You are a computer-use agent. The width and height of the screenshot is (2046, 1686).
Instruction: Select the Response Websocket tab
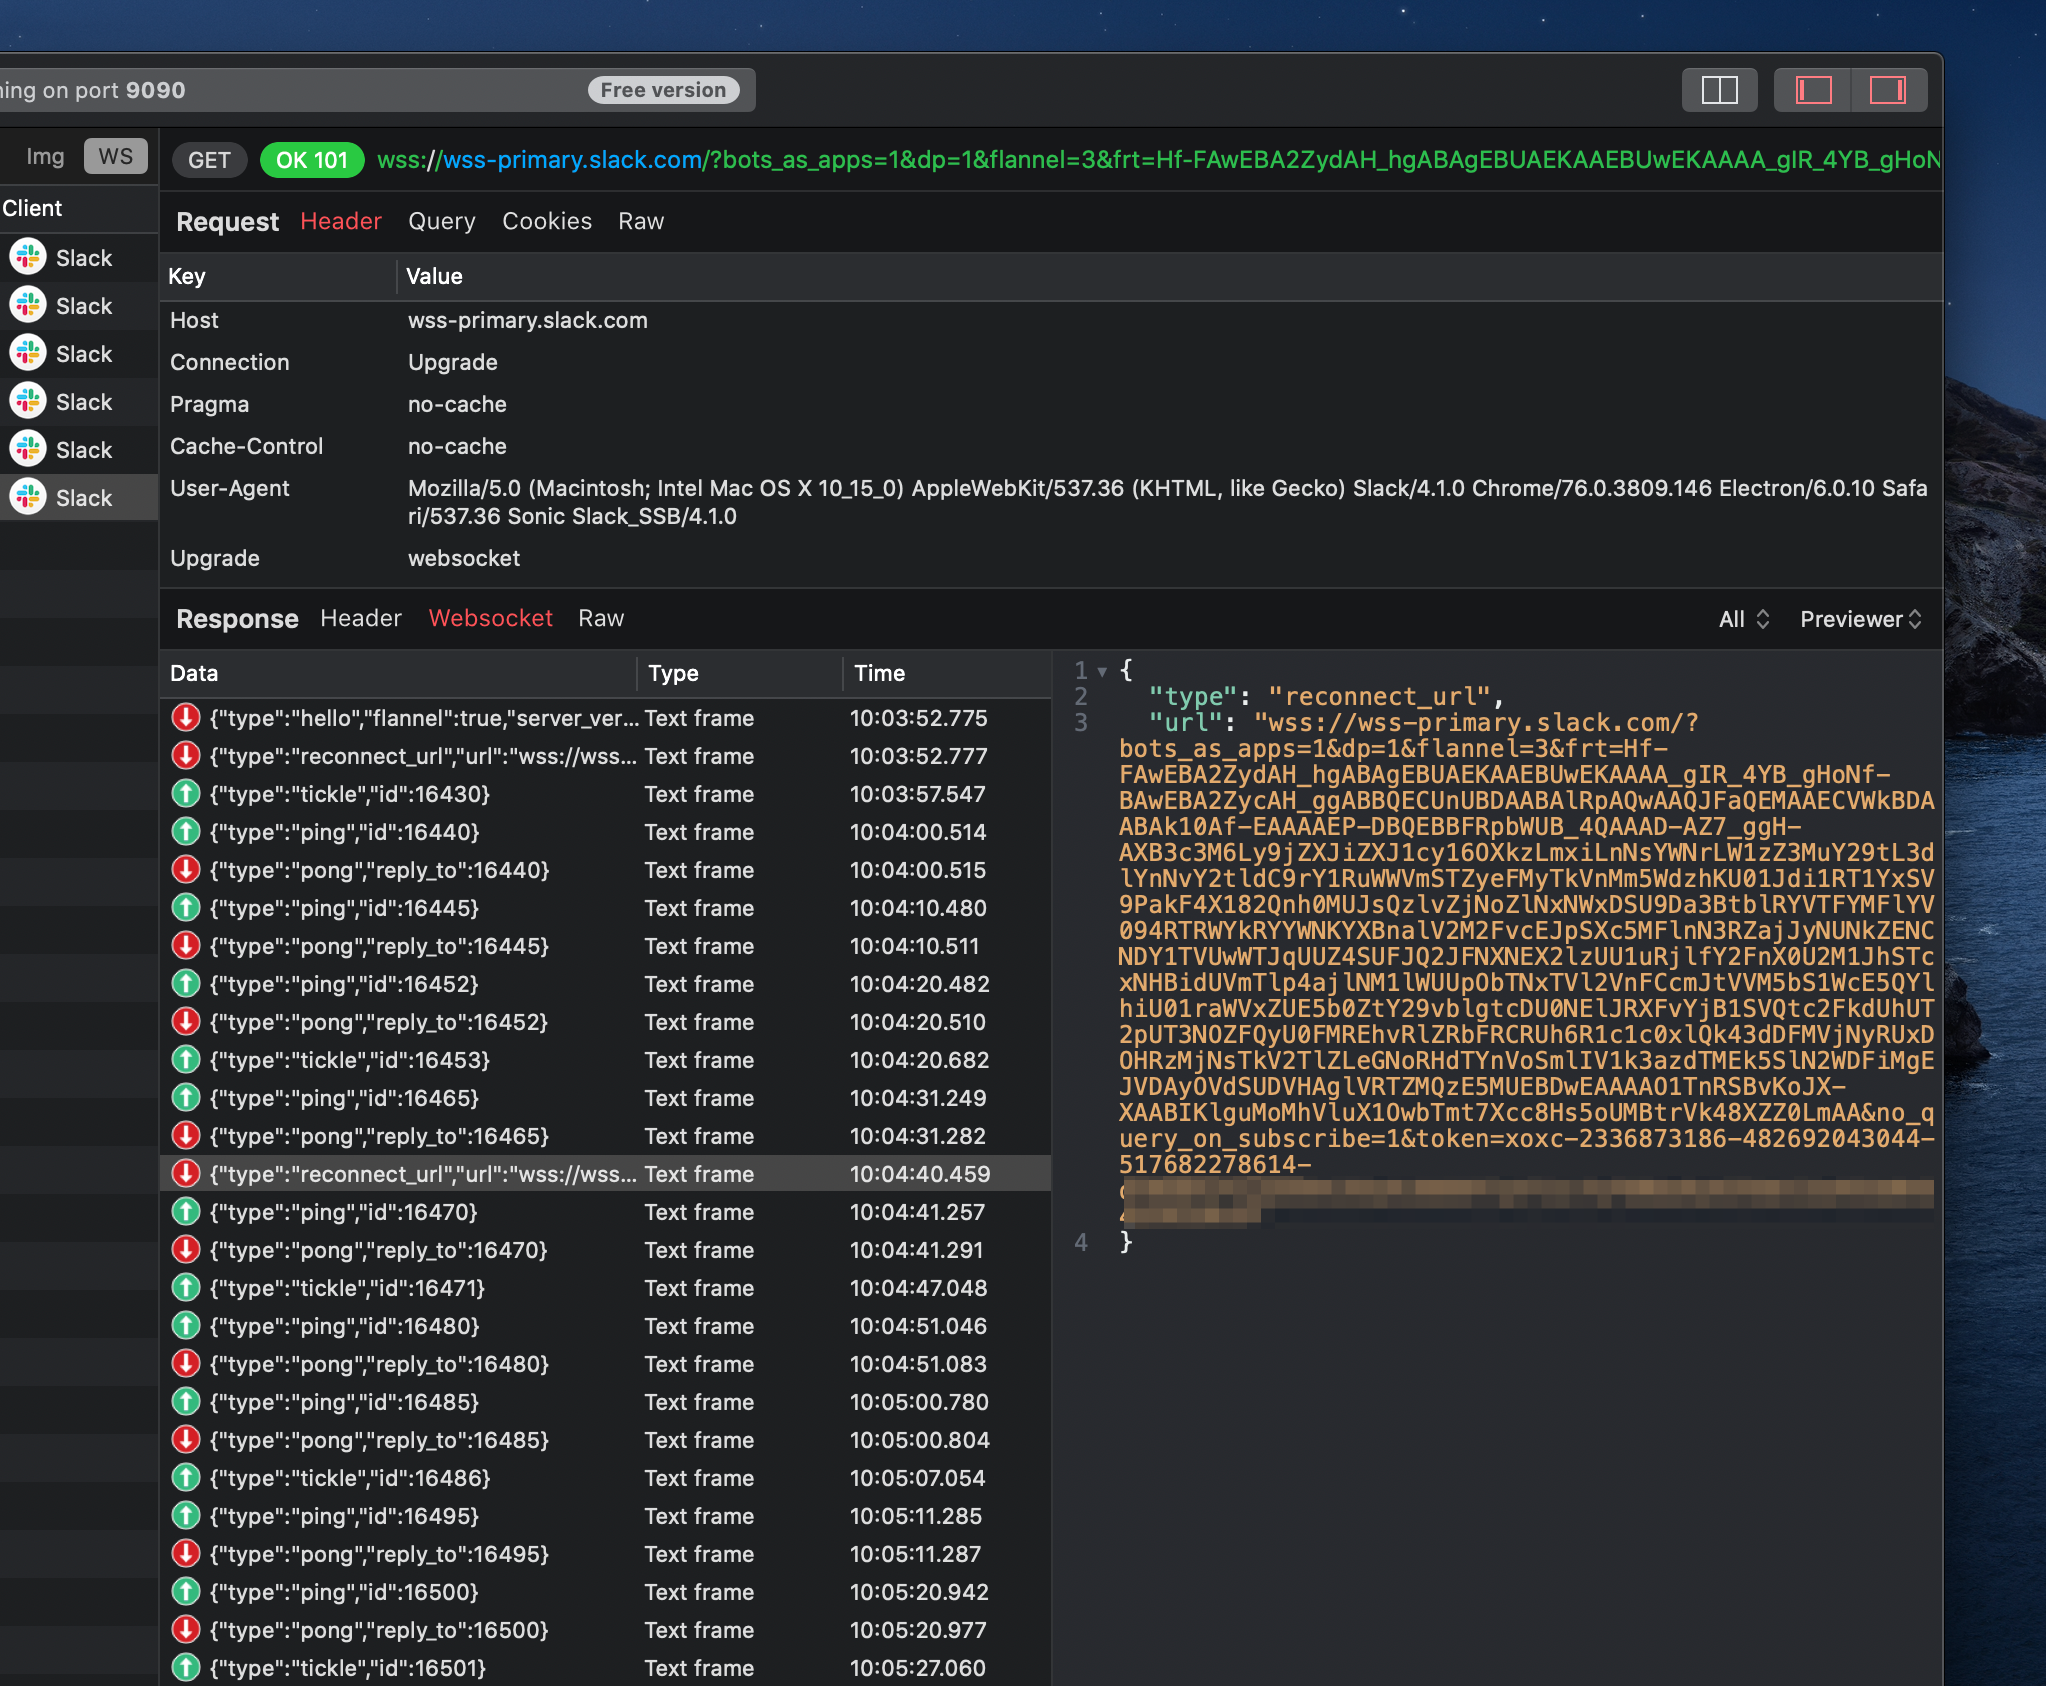tap(490, 618)
